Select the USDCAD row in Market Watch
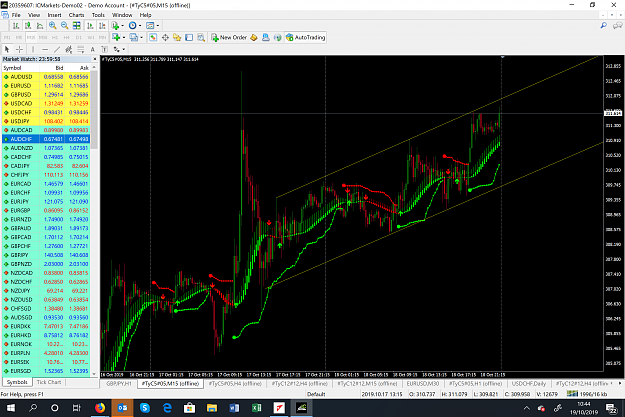This screenshot has height=417, width=625. click(x=46, y=104)
